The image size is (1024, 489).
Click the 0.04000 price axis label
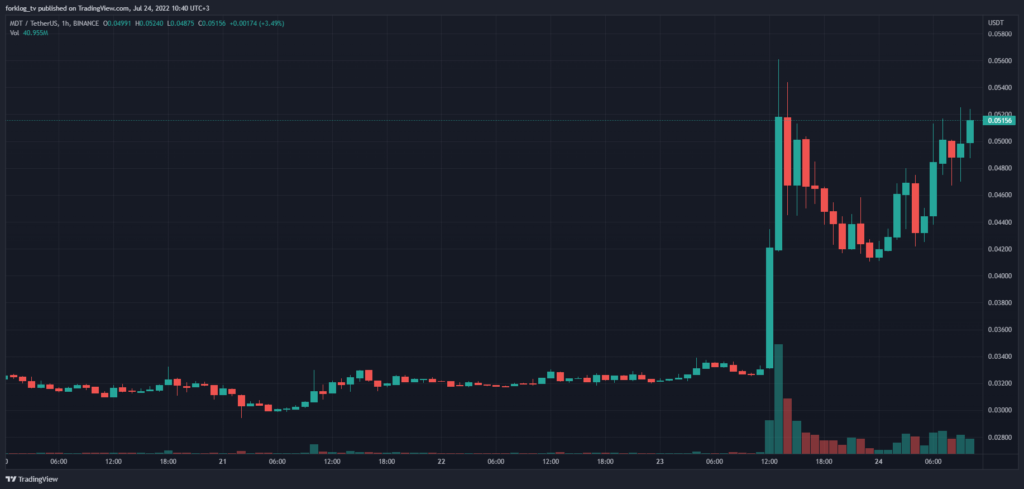click(1000, 275)
